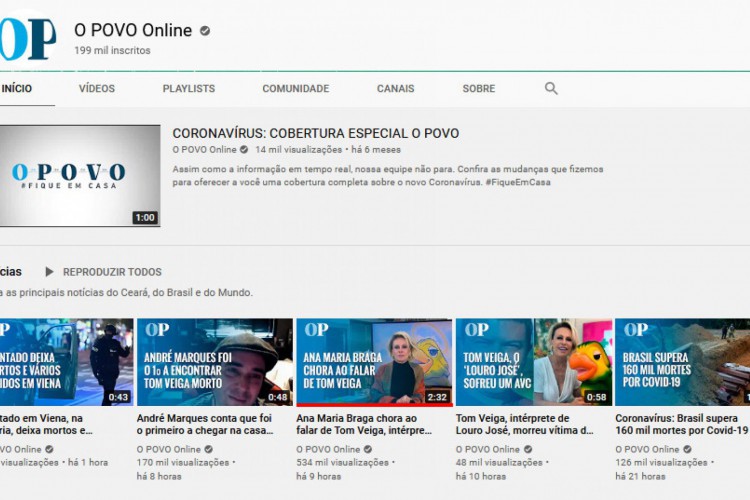Click the '14 mil visualizações' text on the featured video
Viewport: 750px width, 500px height.
pyautogui.click(x=298, y=149)
